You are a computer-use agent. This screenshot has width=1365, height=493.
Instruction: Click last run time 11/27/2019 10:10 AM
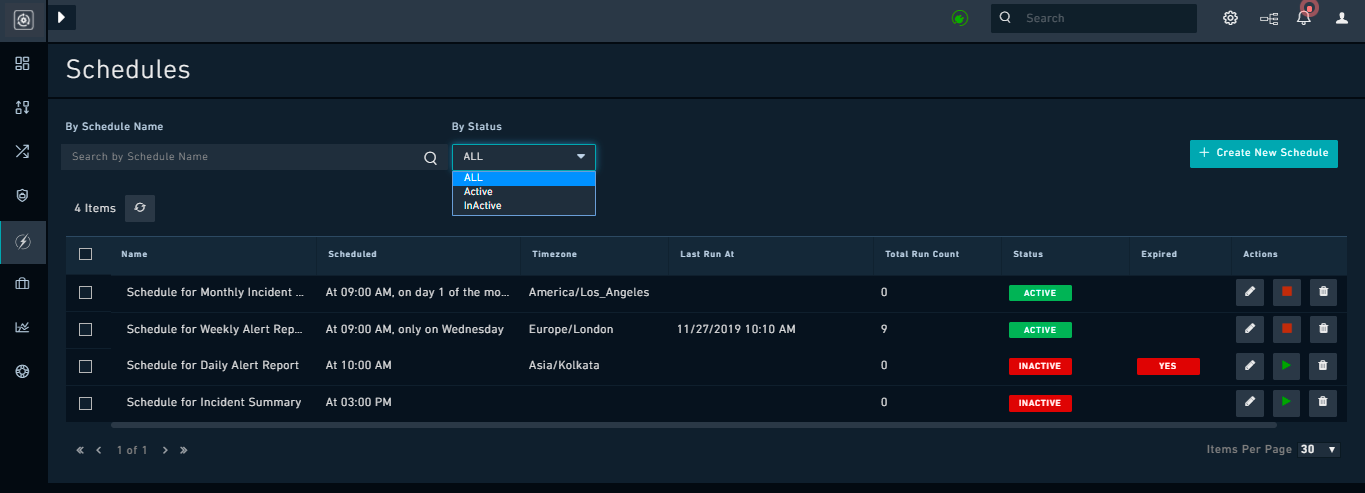point(736,329)
